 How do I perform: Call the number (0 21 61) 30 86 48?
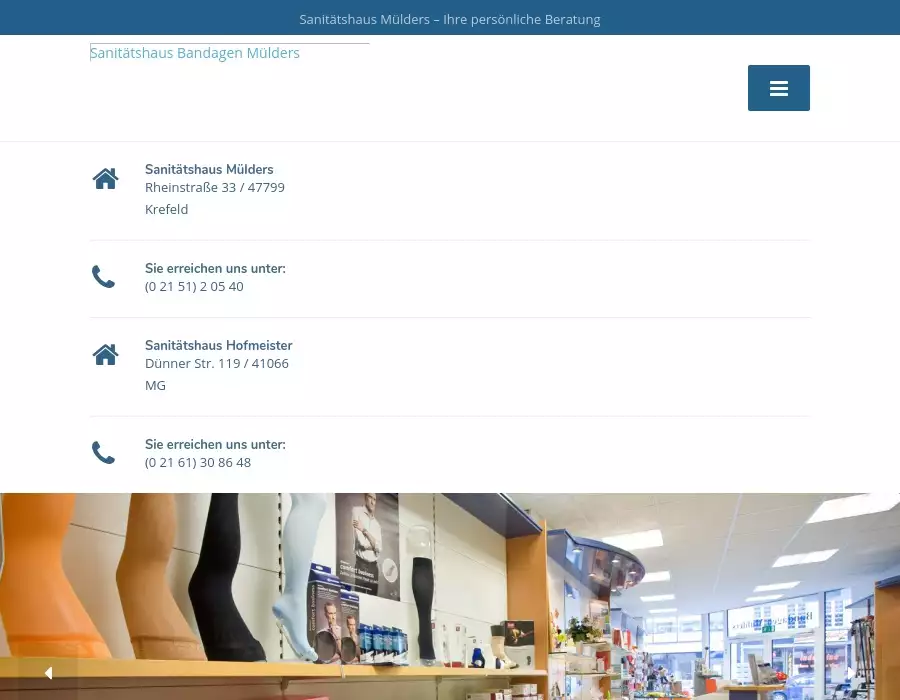(x=198, y=462)
